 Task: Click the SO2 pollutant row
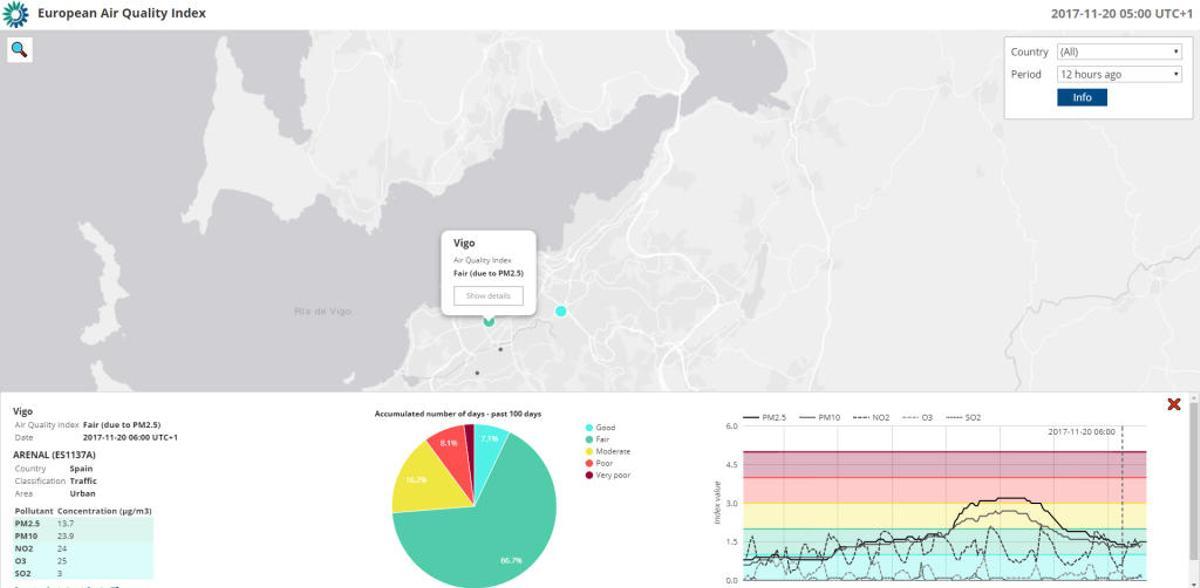pyautogui.click(x=83, y=572)
